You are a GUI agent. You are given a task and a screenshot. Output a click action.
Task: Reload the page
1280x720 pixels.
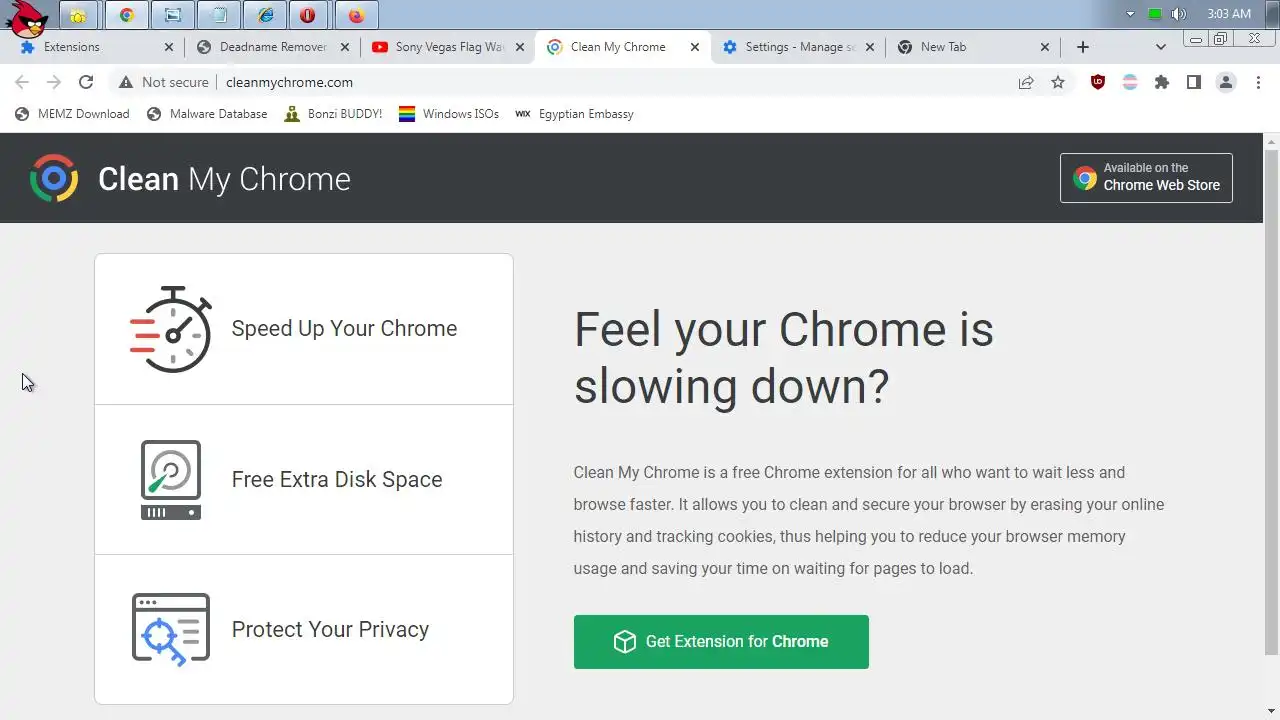point(86,82)
